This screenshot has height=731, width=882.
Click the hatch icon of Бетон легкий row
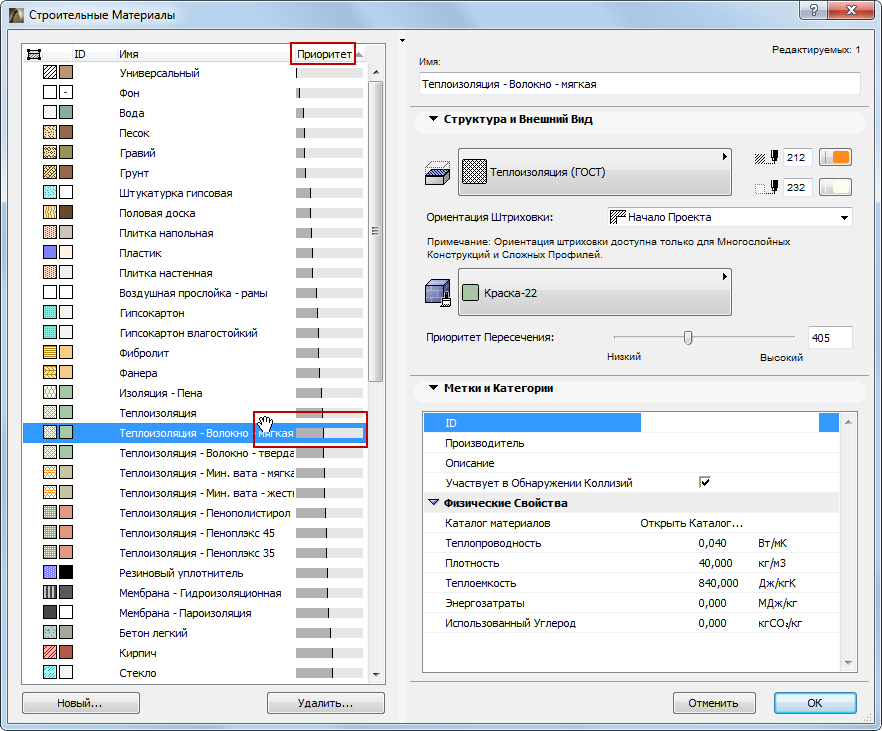[50, 632]
